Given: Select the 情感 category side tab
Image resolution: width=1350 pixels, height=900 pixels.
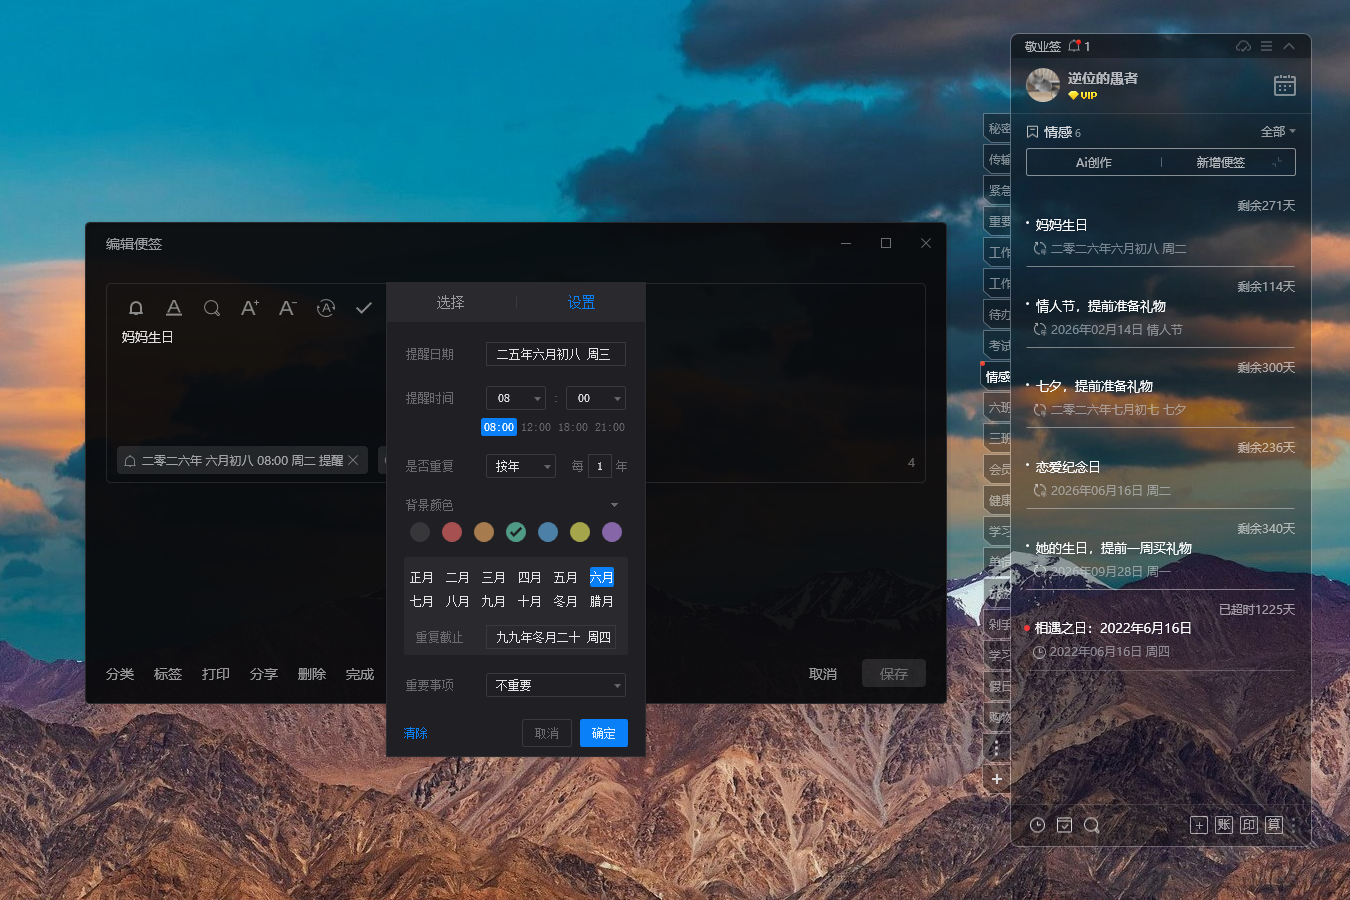Looking at the screenshot, I should 997,377.
